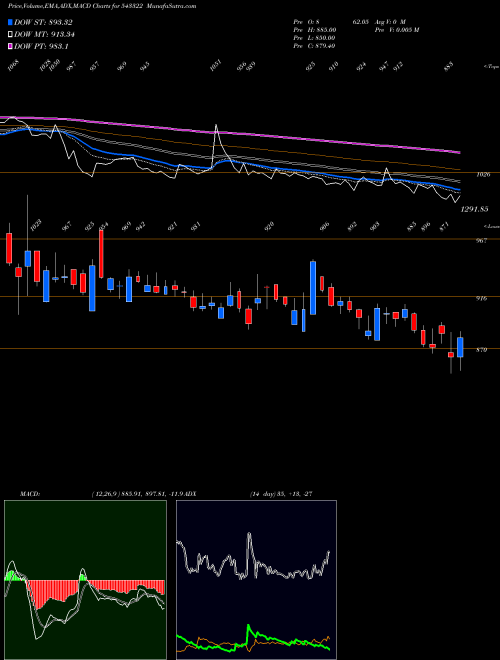Click the 920 low label mid-chart
Viewport: 500px width, 660px height.
269,226
